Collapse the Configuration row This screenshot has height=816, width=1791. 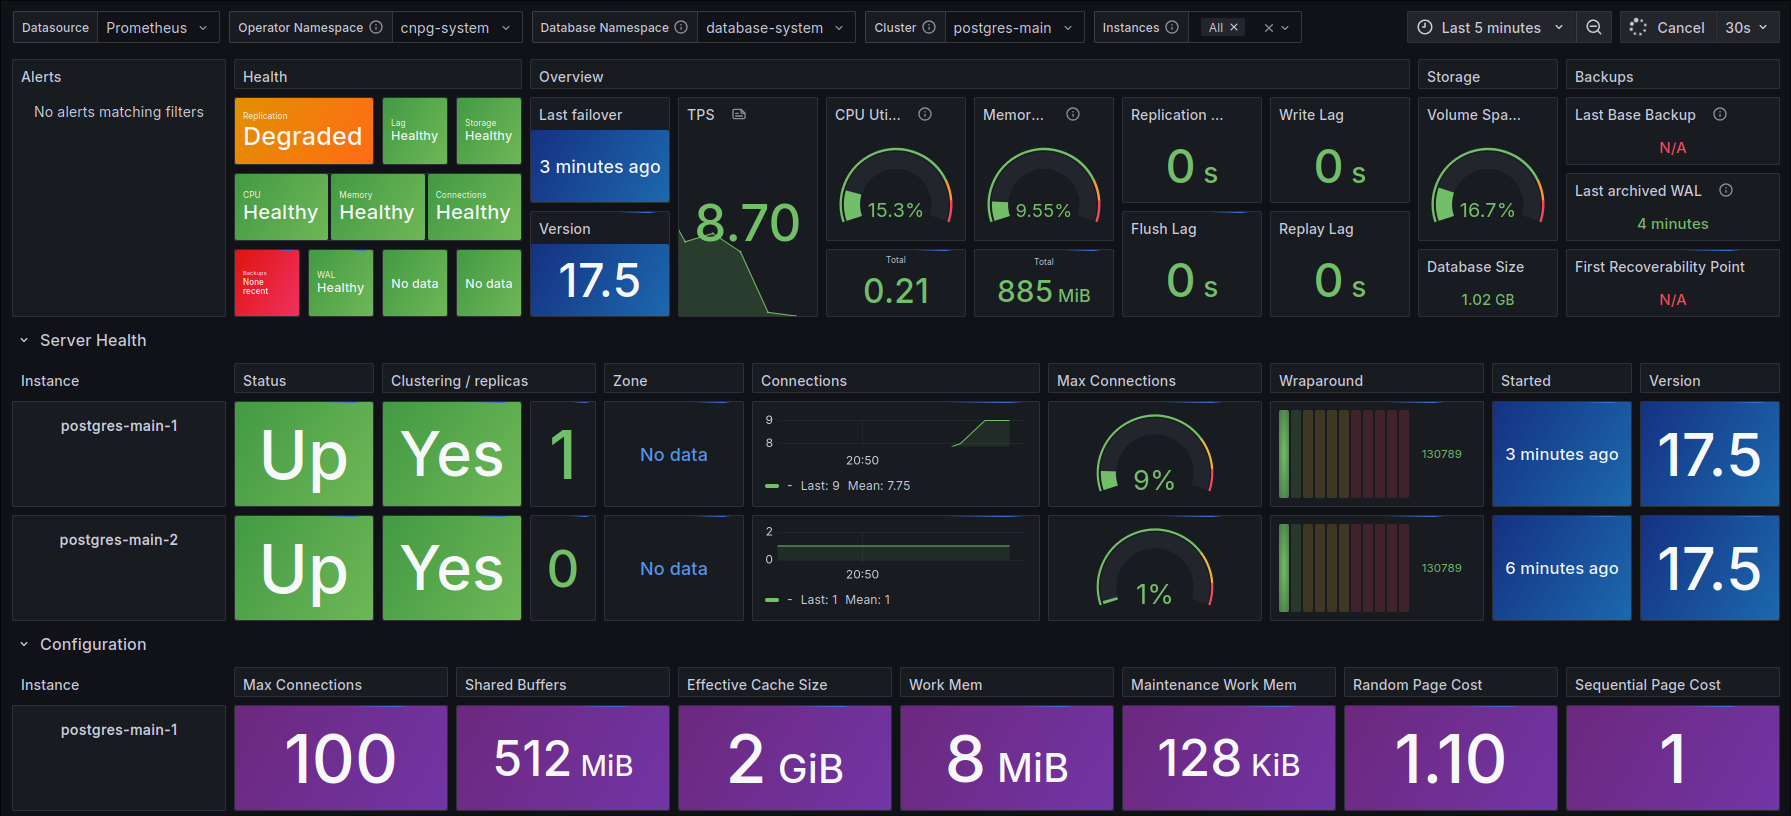[x=25, y=645]
